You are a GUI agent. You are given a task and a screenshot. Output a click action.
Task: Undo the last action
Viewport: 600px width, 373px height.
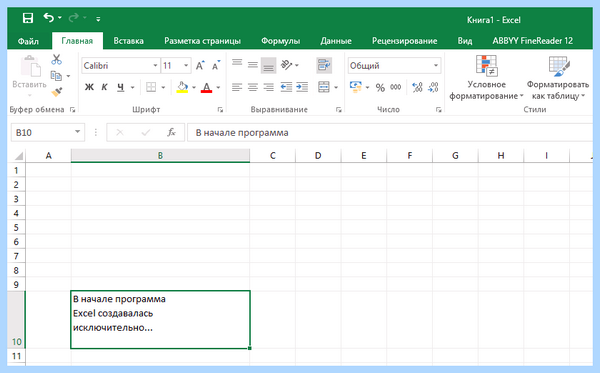49,18
